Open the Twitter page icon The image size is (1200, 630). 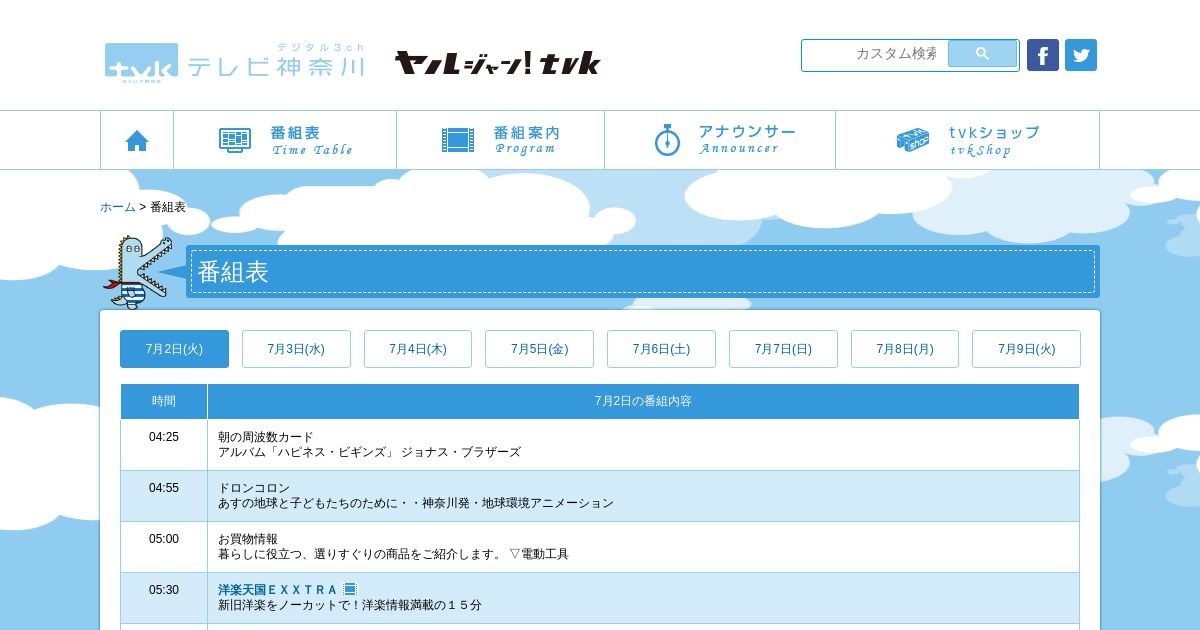click(x=1081, y=55)
